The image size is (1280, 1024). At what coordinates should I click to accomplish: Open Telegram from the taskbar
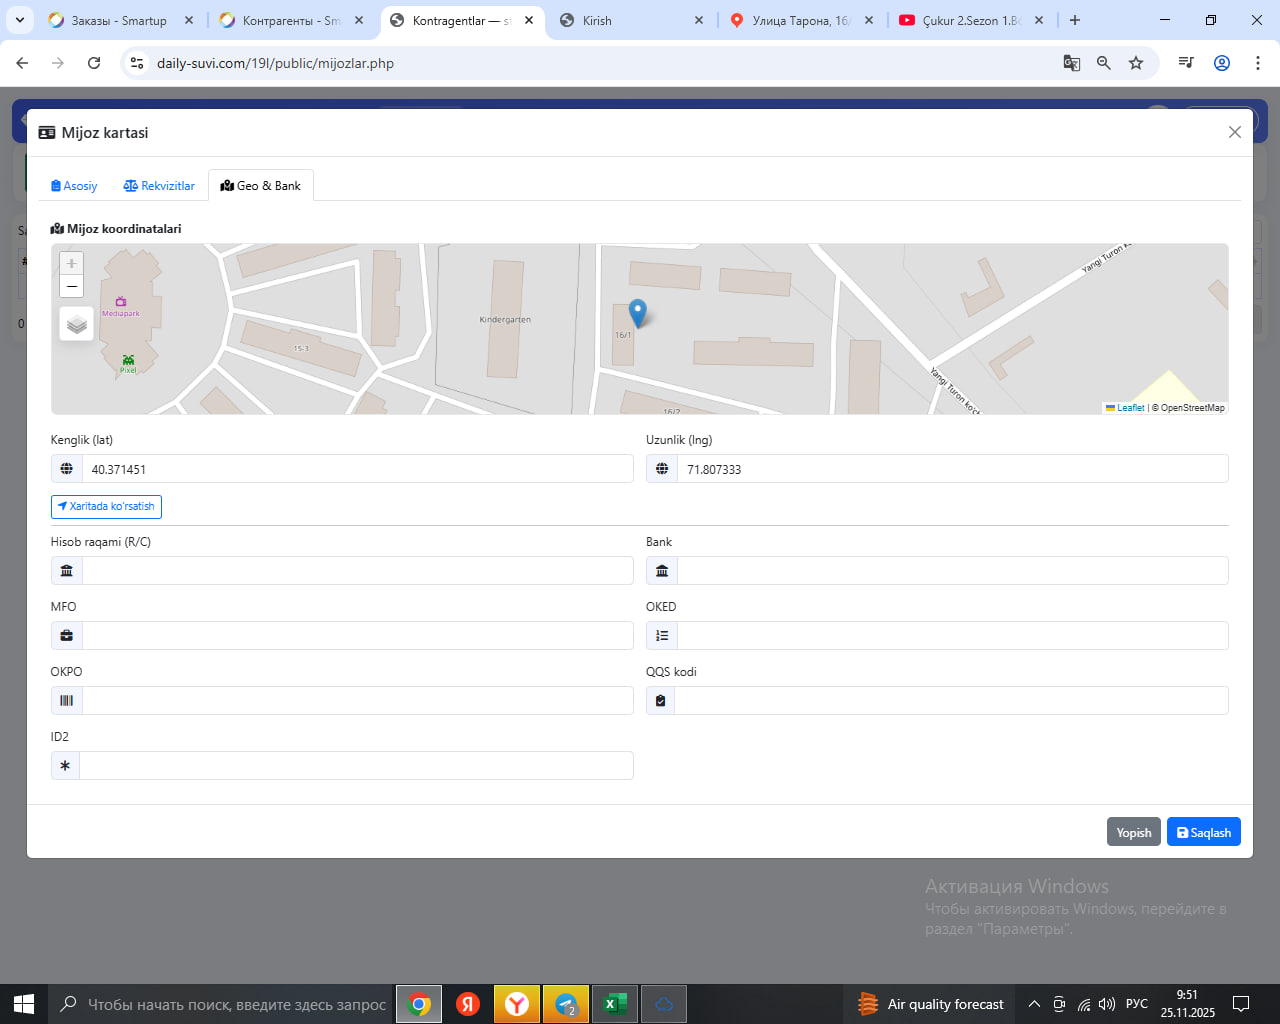pyautogui.click(x=566, y=1004)
